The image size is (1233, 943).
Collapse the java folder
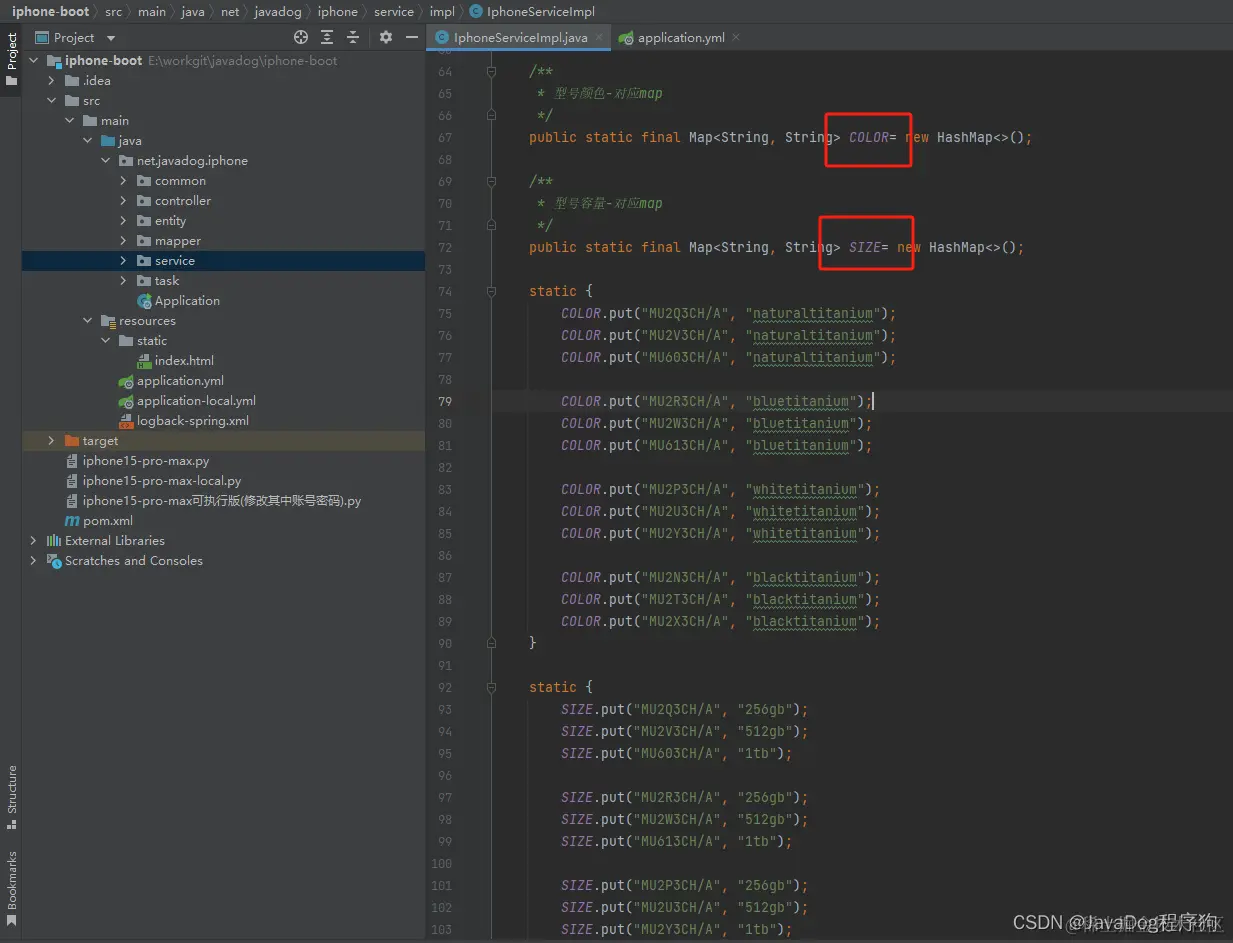click(88, 141)
